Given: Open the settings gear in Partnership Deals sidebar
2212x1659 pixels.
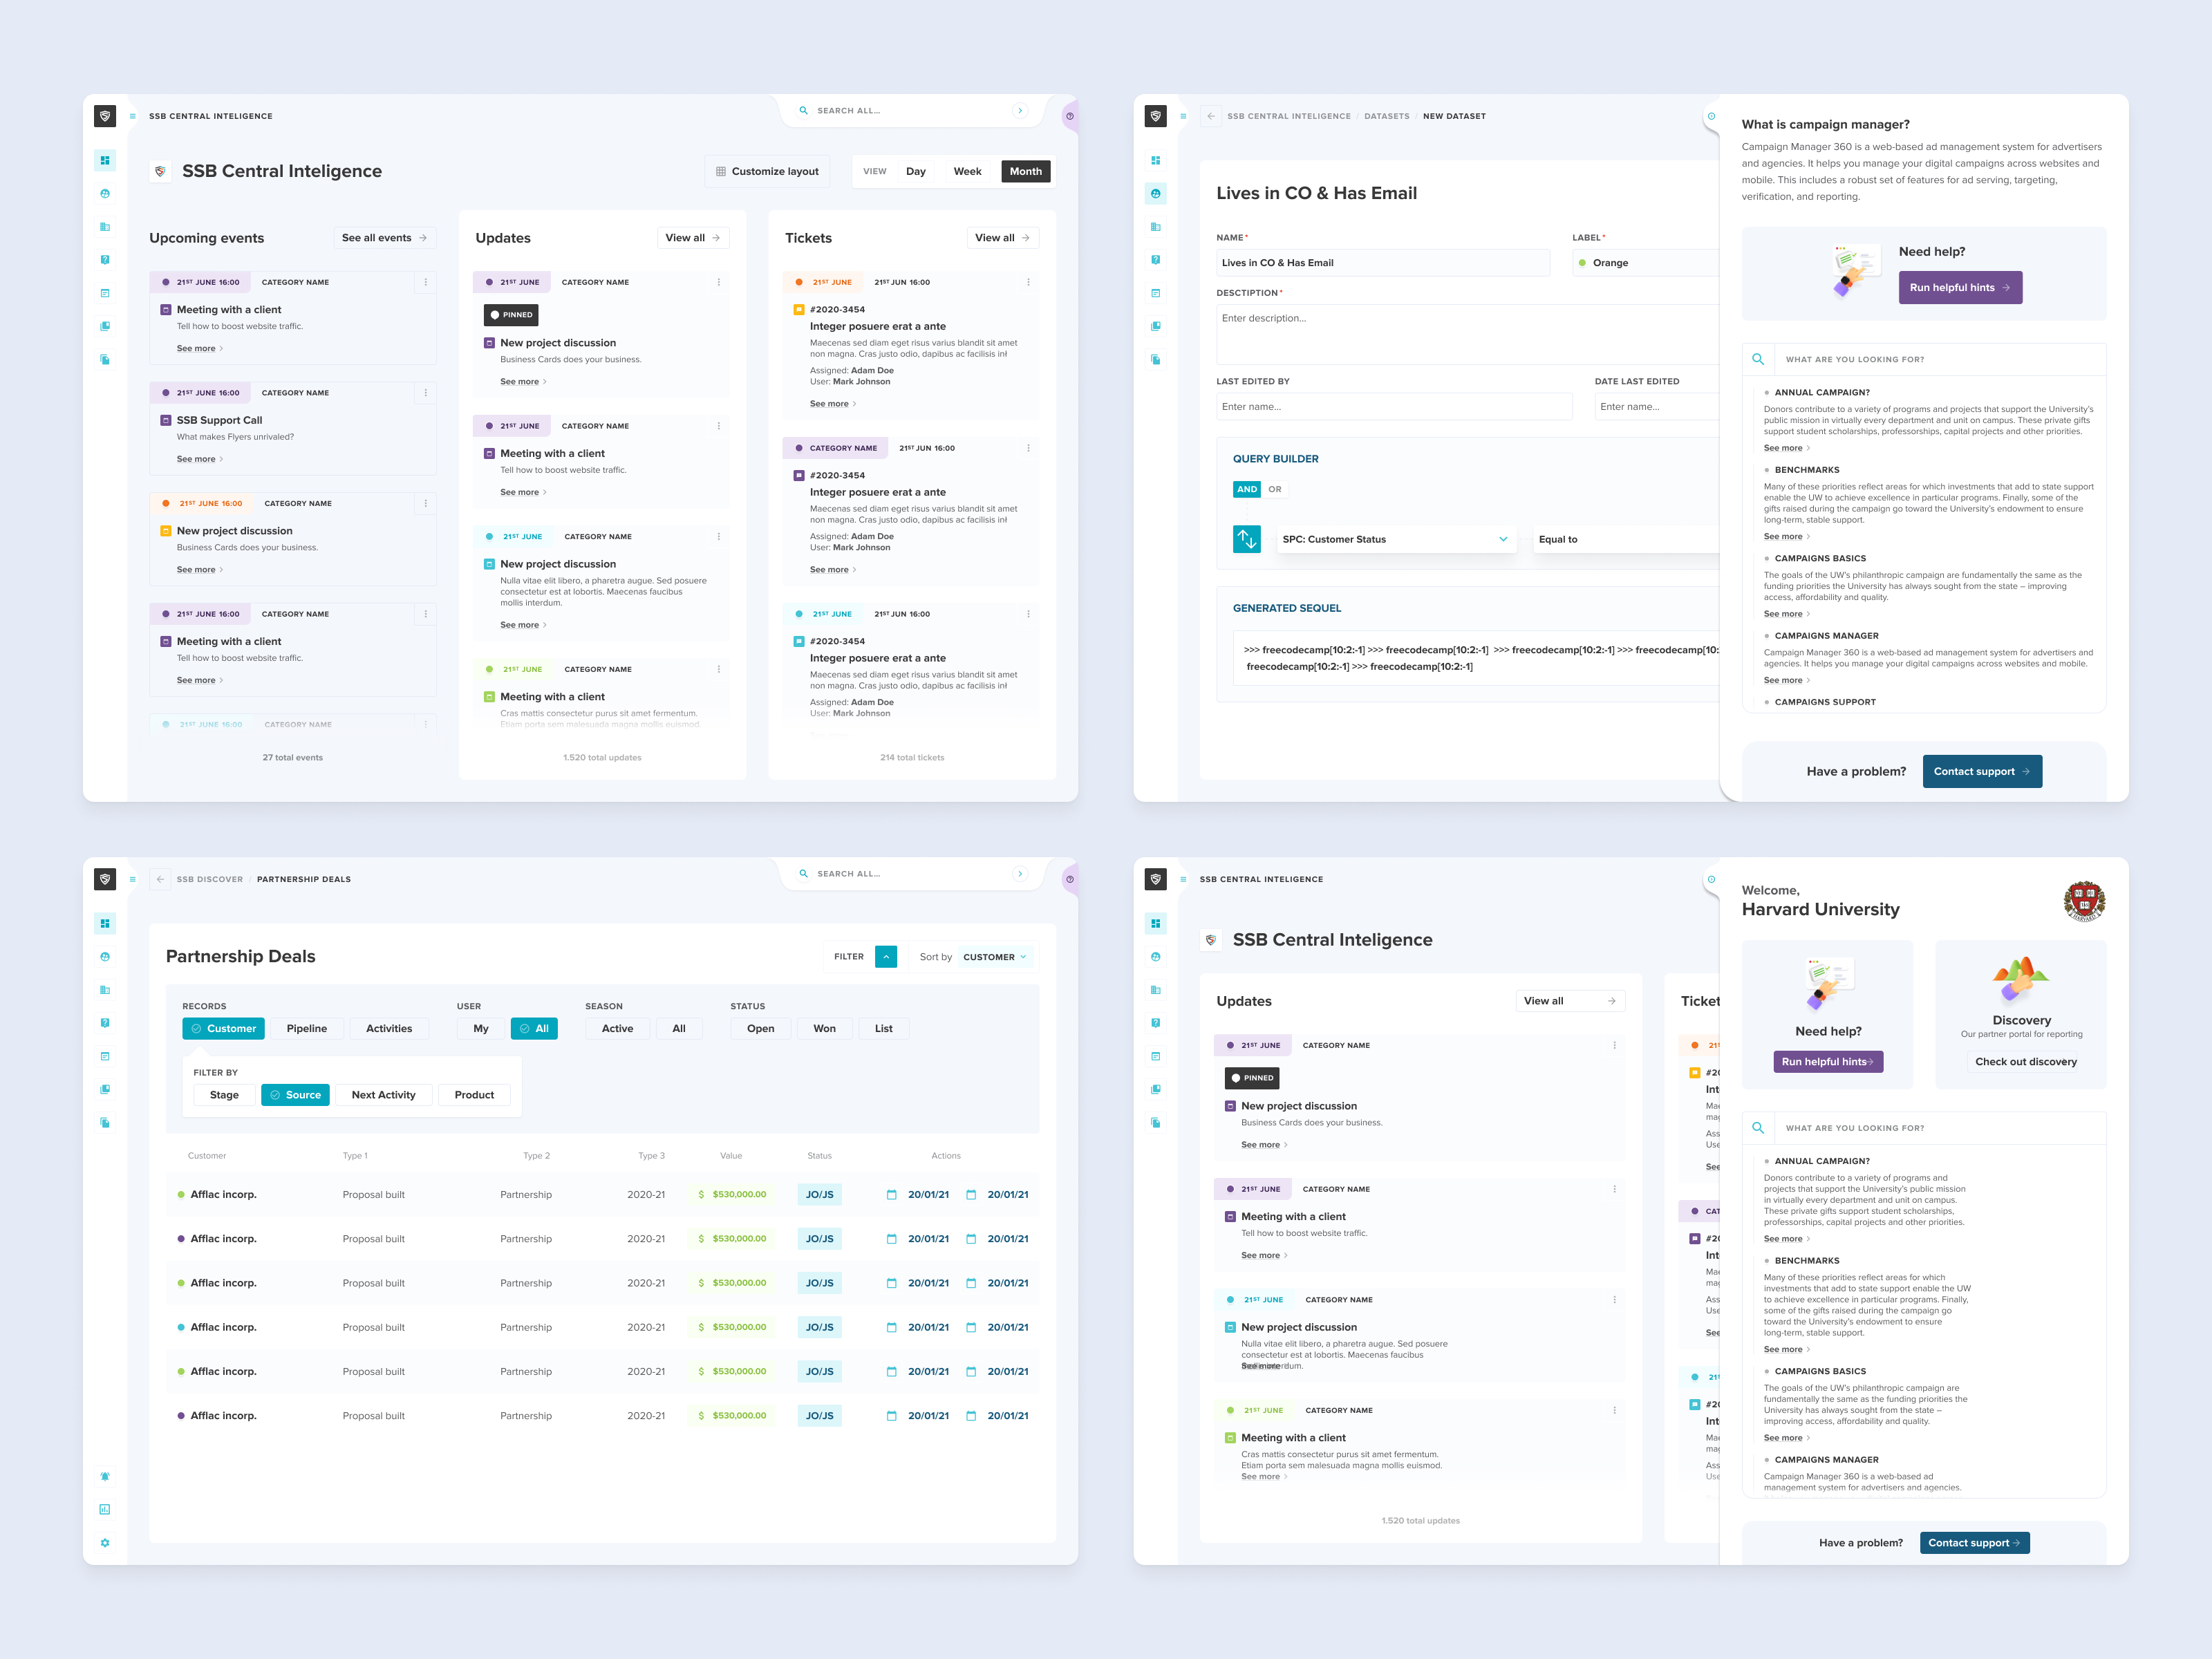Looking at the screenshot, I should click(105, 1543).
